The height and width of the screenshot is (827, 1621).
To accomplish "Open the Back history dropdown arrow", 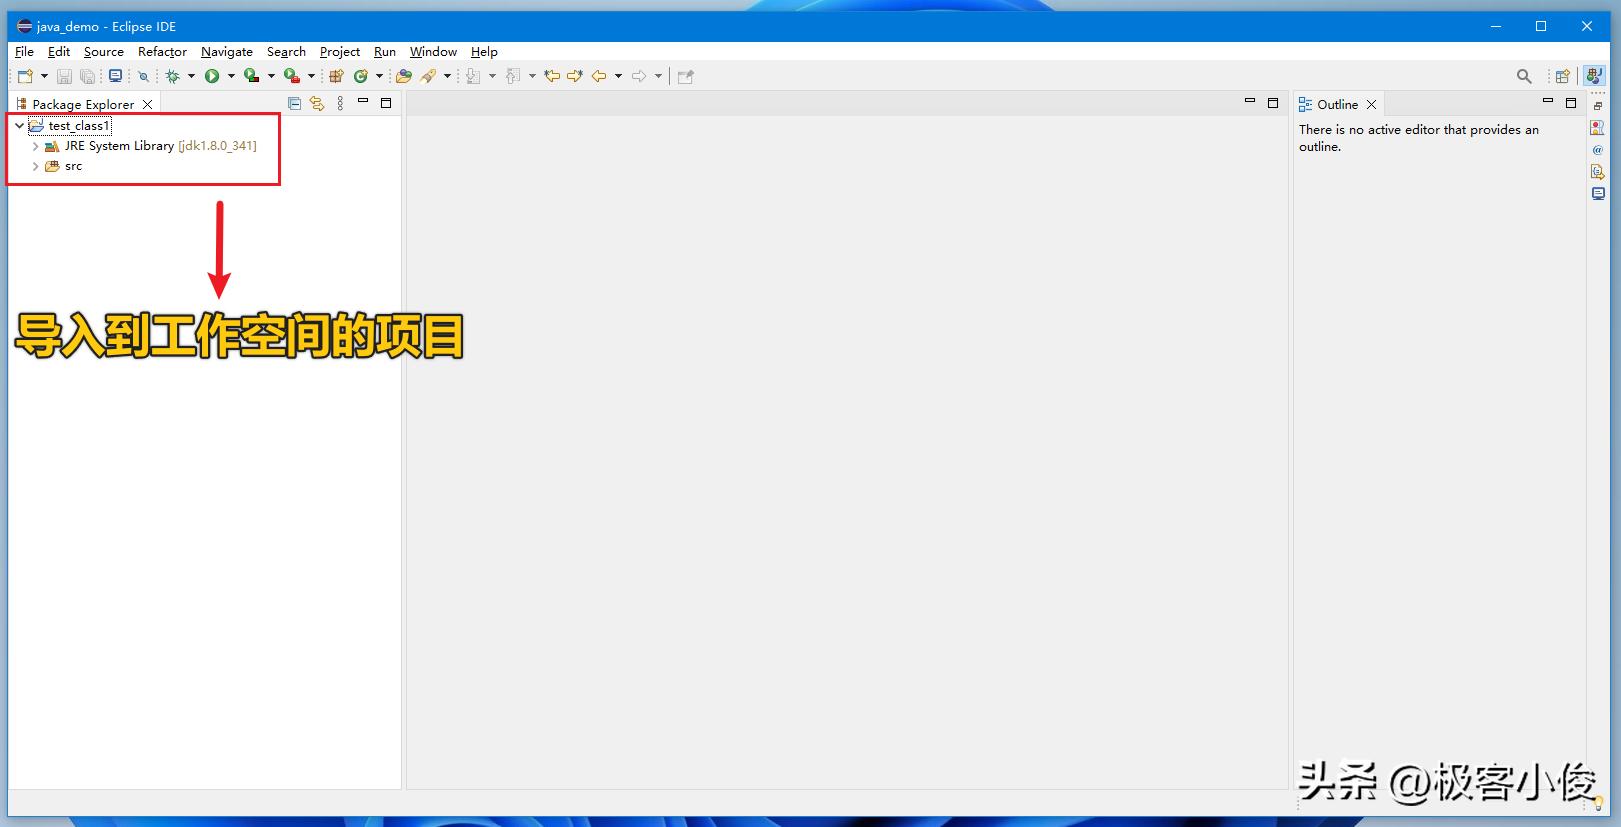I will coord(618,76).
